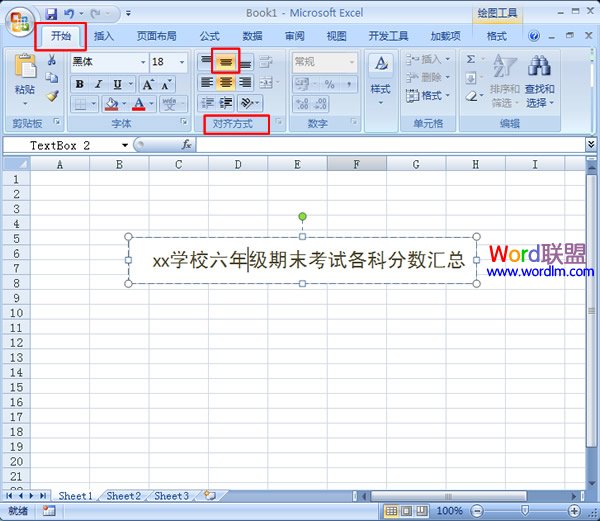Save the workbook from Quick Access toolbar
This screenshot has width=600, height=521.
(x=51, y=14)
